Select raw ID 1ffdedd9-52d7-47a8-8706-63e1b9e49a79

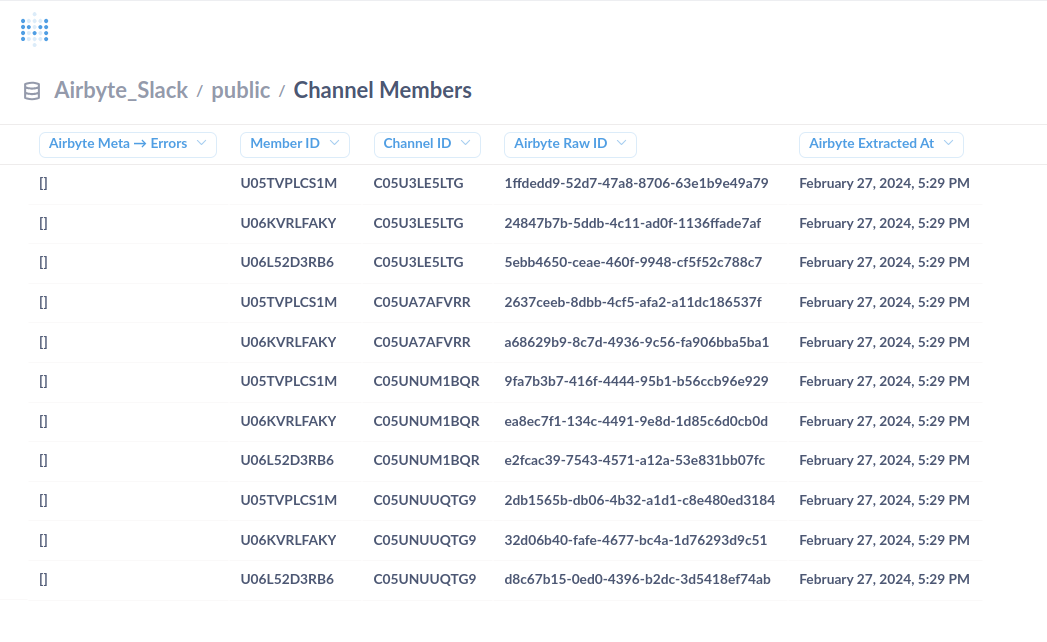click(636, 183)
